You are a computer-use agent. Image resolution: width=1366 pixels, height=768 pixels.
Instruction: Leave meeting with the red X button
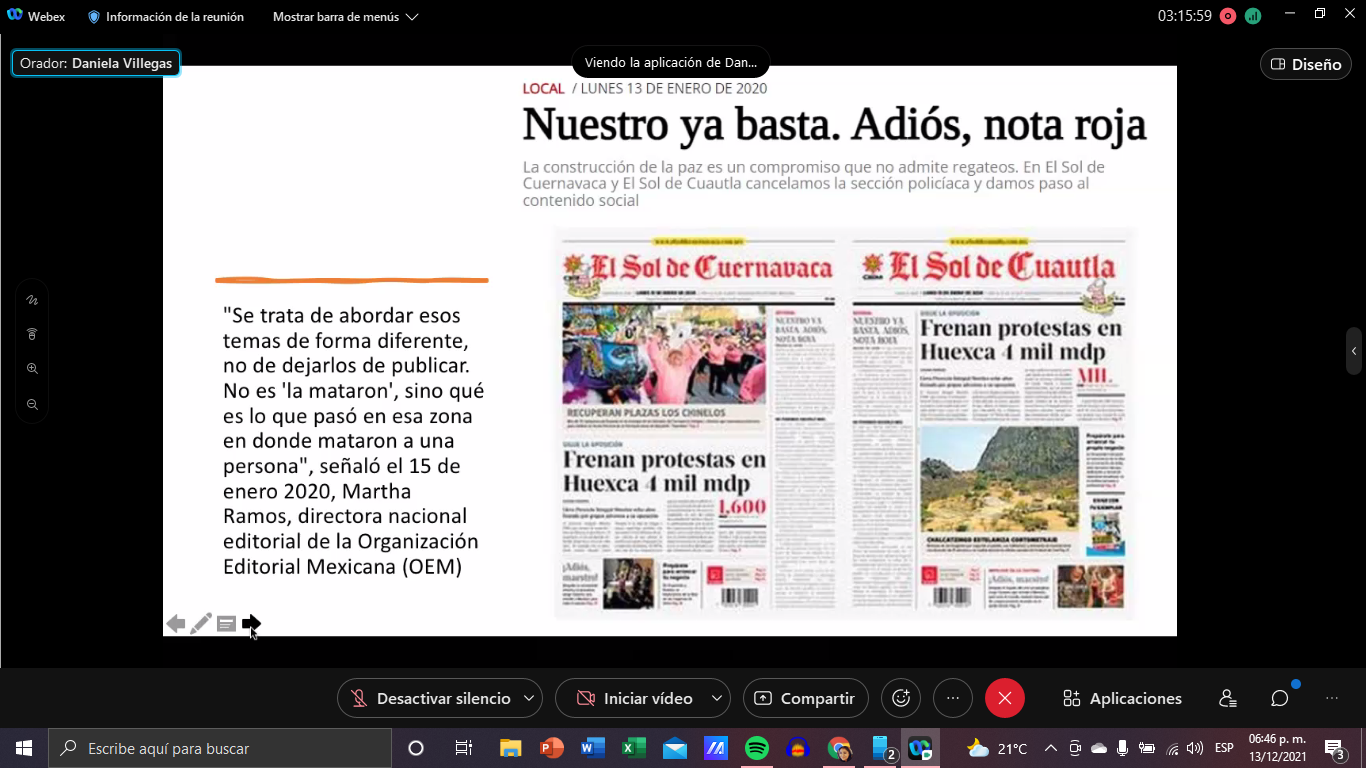[1005, 698]
